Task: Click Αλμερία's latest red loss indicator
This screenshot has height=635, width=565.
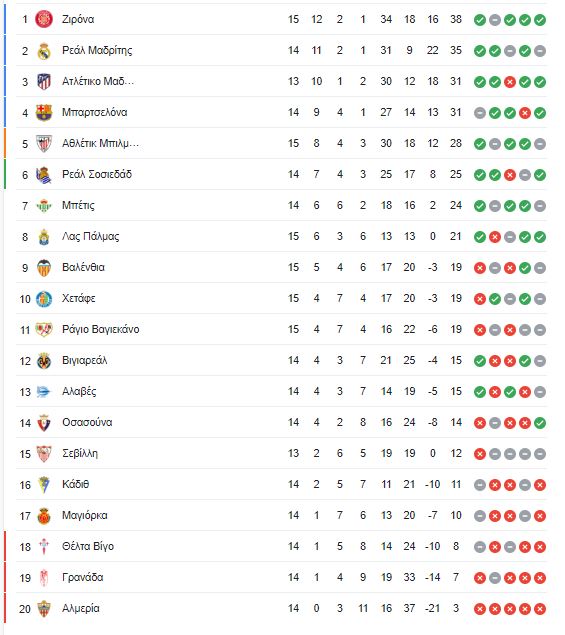Action: [x=540, y=609]
